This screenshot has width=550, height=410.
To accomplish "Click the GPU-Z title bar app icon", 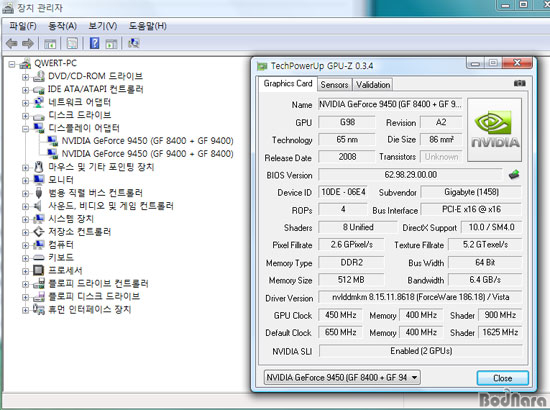I will point(262,66).
